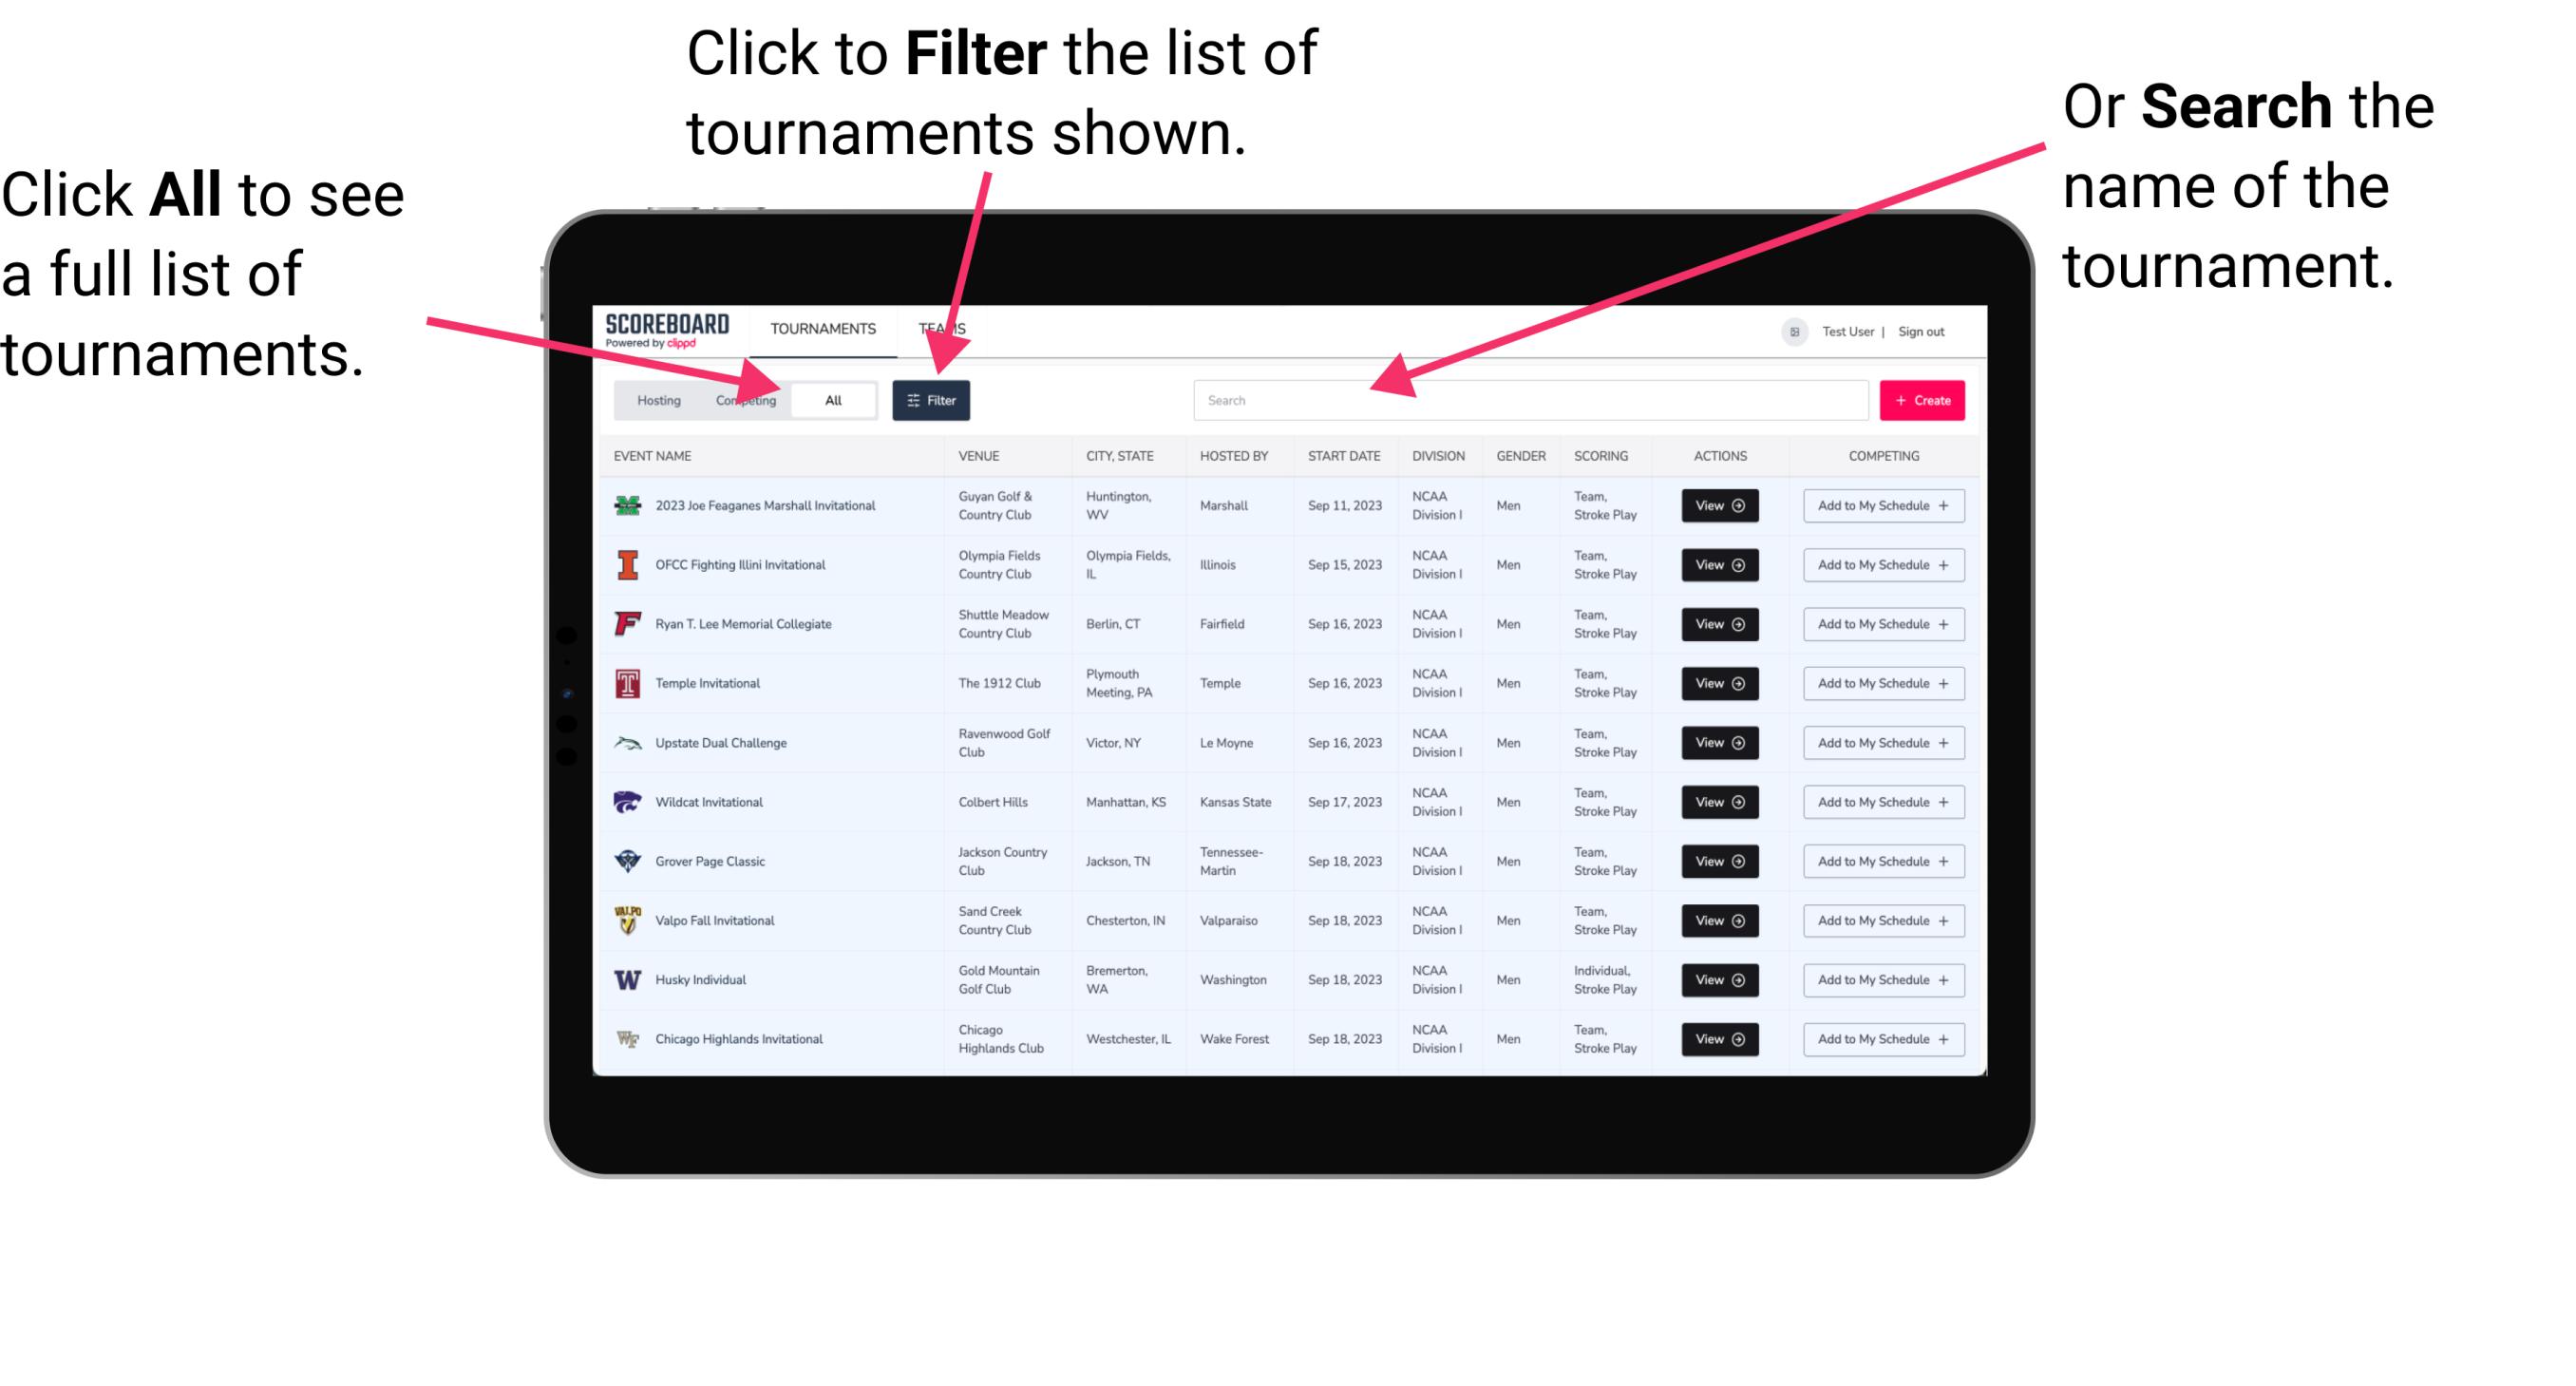Expand View details for Wildcat Invitational
The image size is (2576, 1386).
[x=1719, y=801]
